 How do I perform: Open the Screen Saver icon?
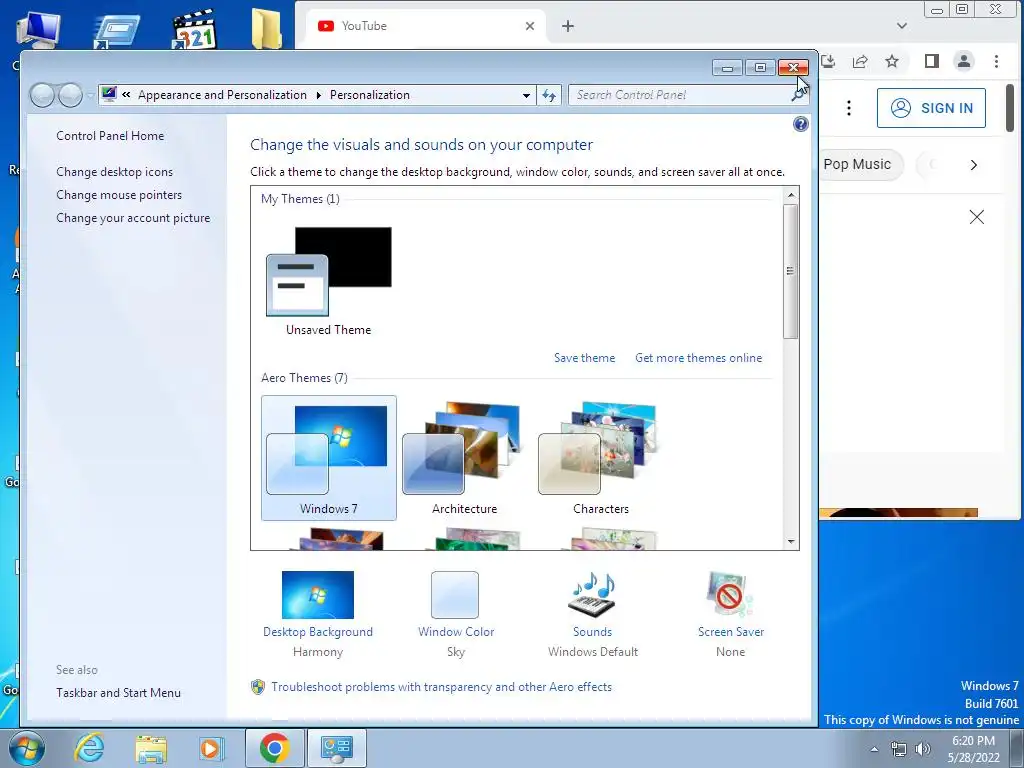730,595
